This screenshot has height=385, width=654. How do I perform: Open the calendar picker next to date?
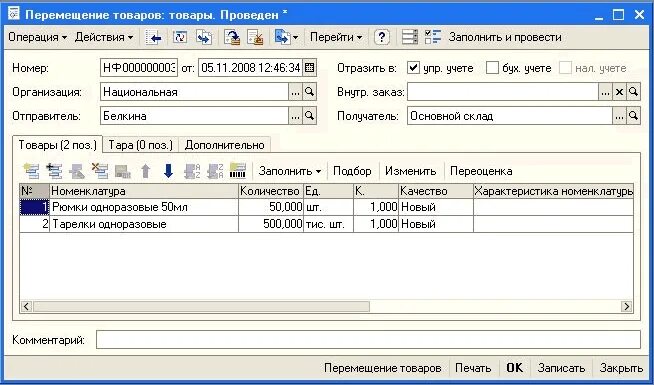[309, 68]
